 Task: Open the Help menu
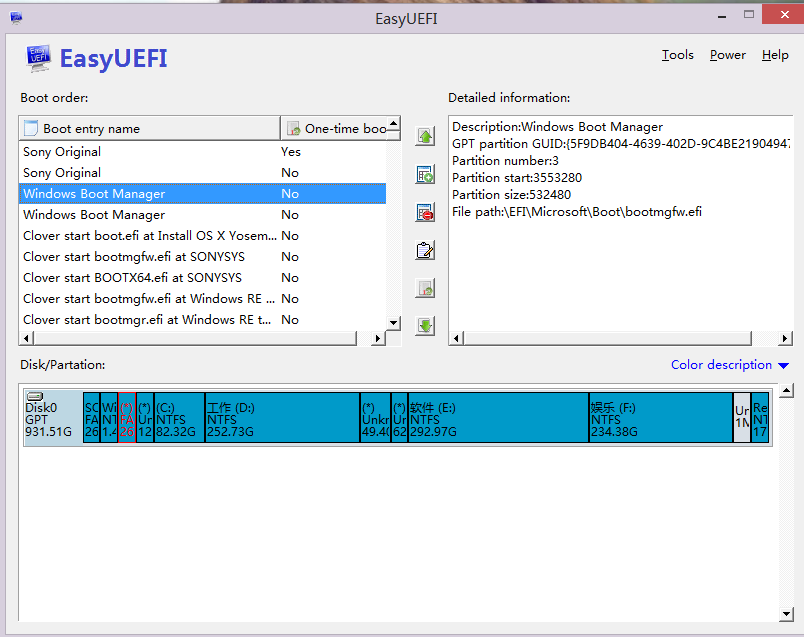tap(775, 55)
